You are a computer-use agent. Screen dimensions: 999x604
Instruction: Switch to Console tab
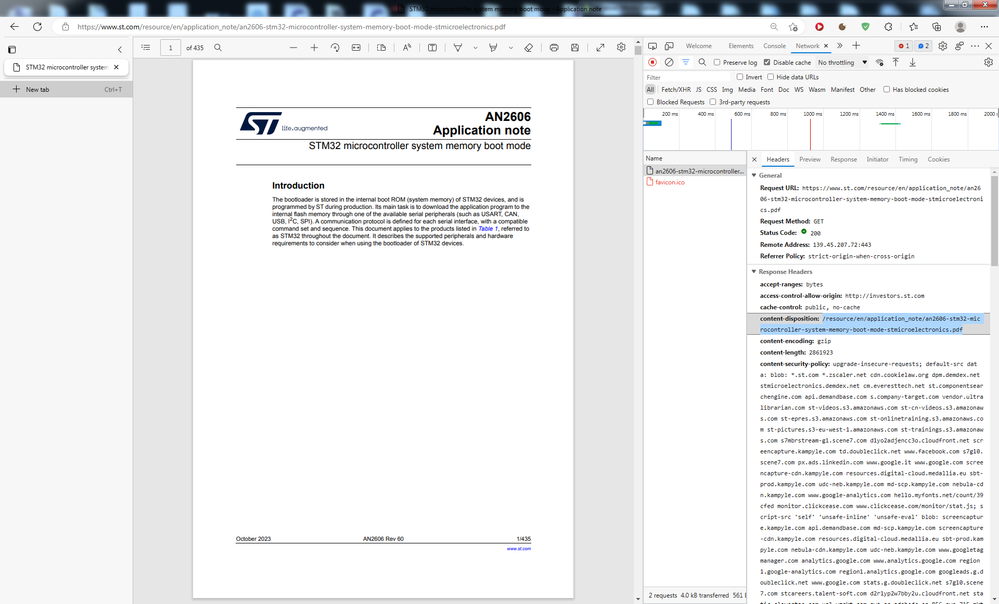point(774,46)
